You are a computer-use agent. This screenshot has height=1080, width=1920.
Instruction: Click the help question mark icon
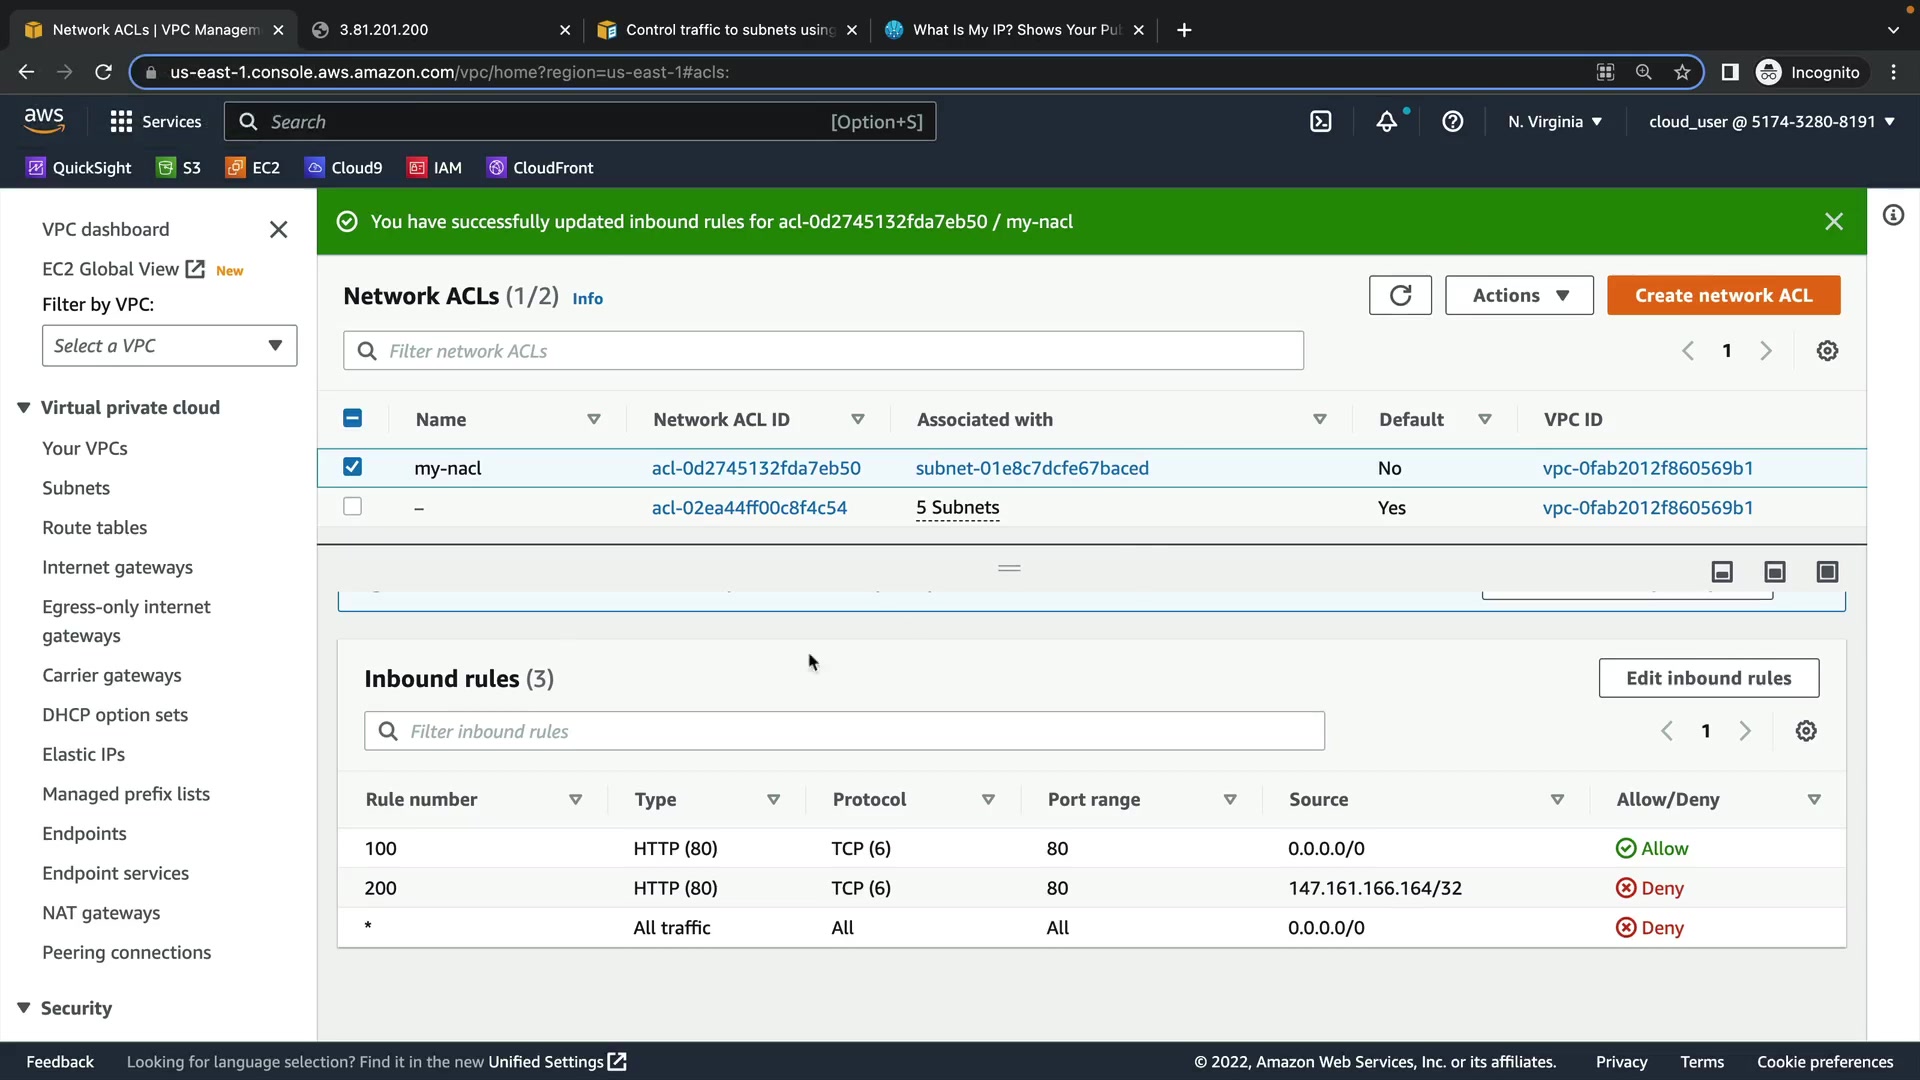(1453, 122)
